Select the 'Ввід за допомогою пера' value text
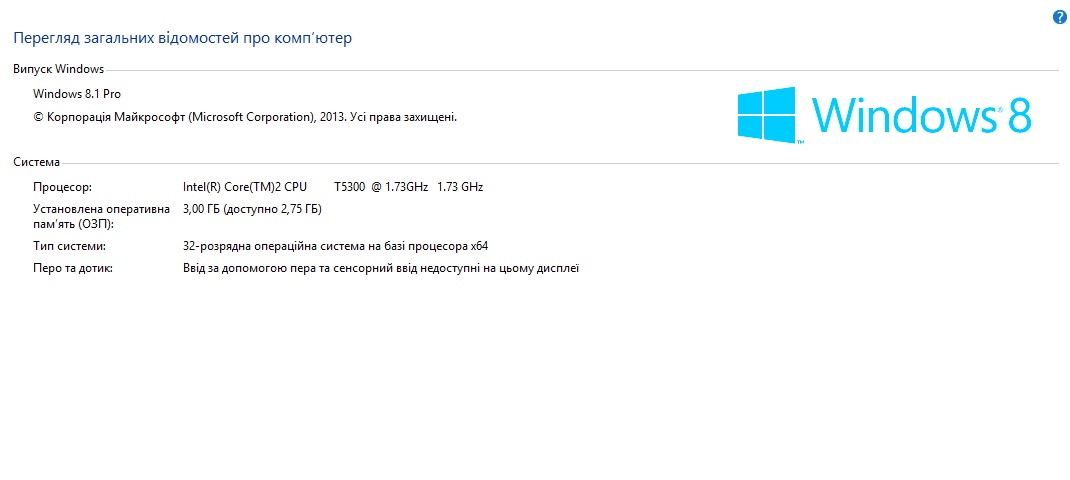Viewport: 1070px width, 480px height. (x=381, y=269)
